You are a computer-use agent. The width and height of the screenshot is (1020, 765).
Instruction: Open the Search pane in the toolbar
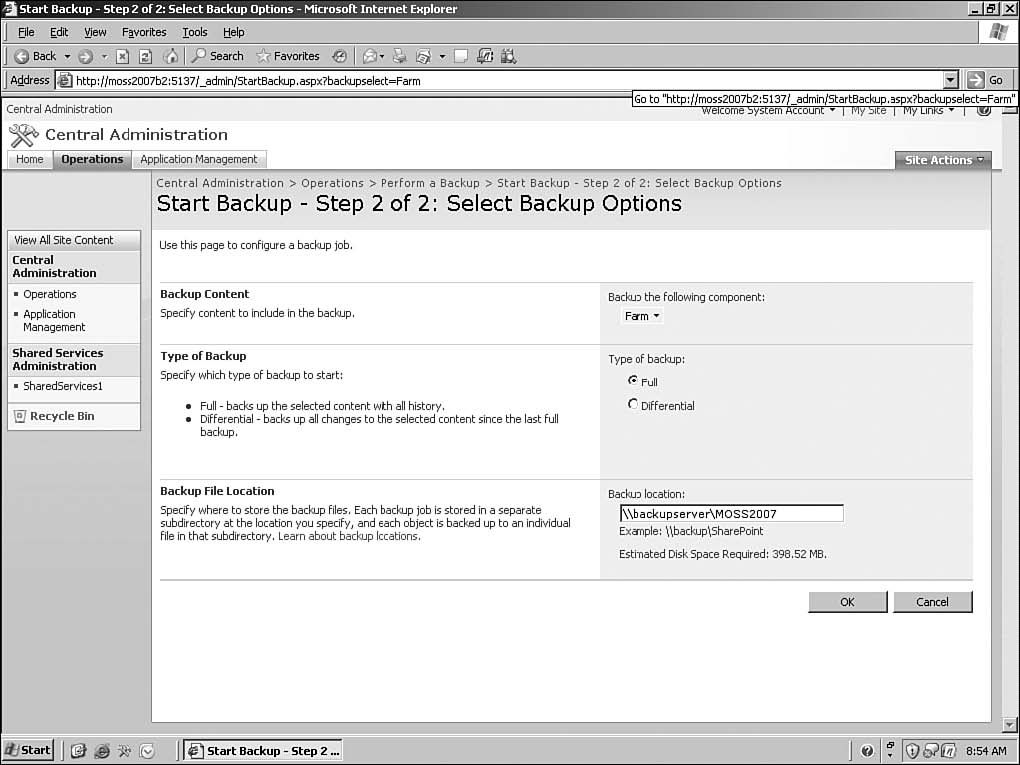217,56
